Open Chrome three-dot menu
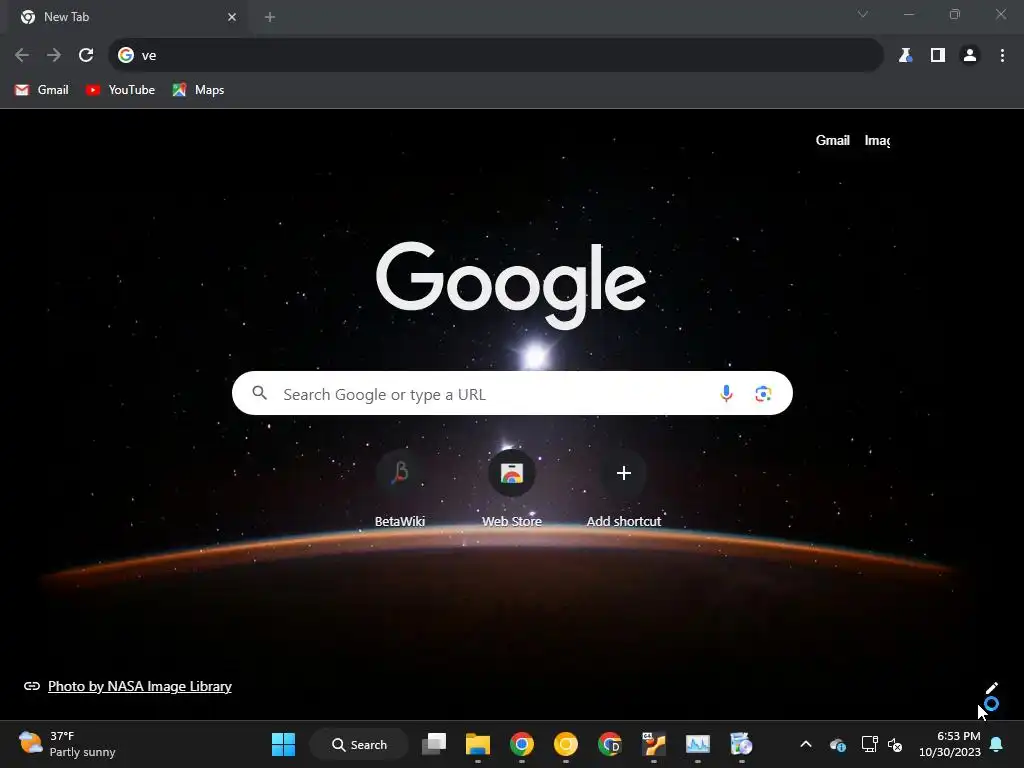1024x768 pixels. tap(1002, 55)
